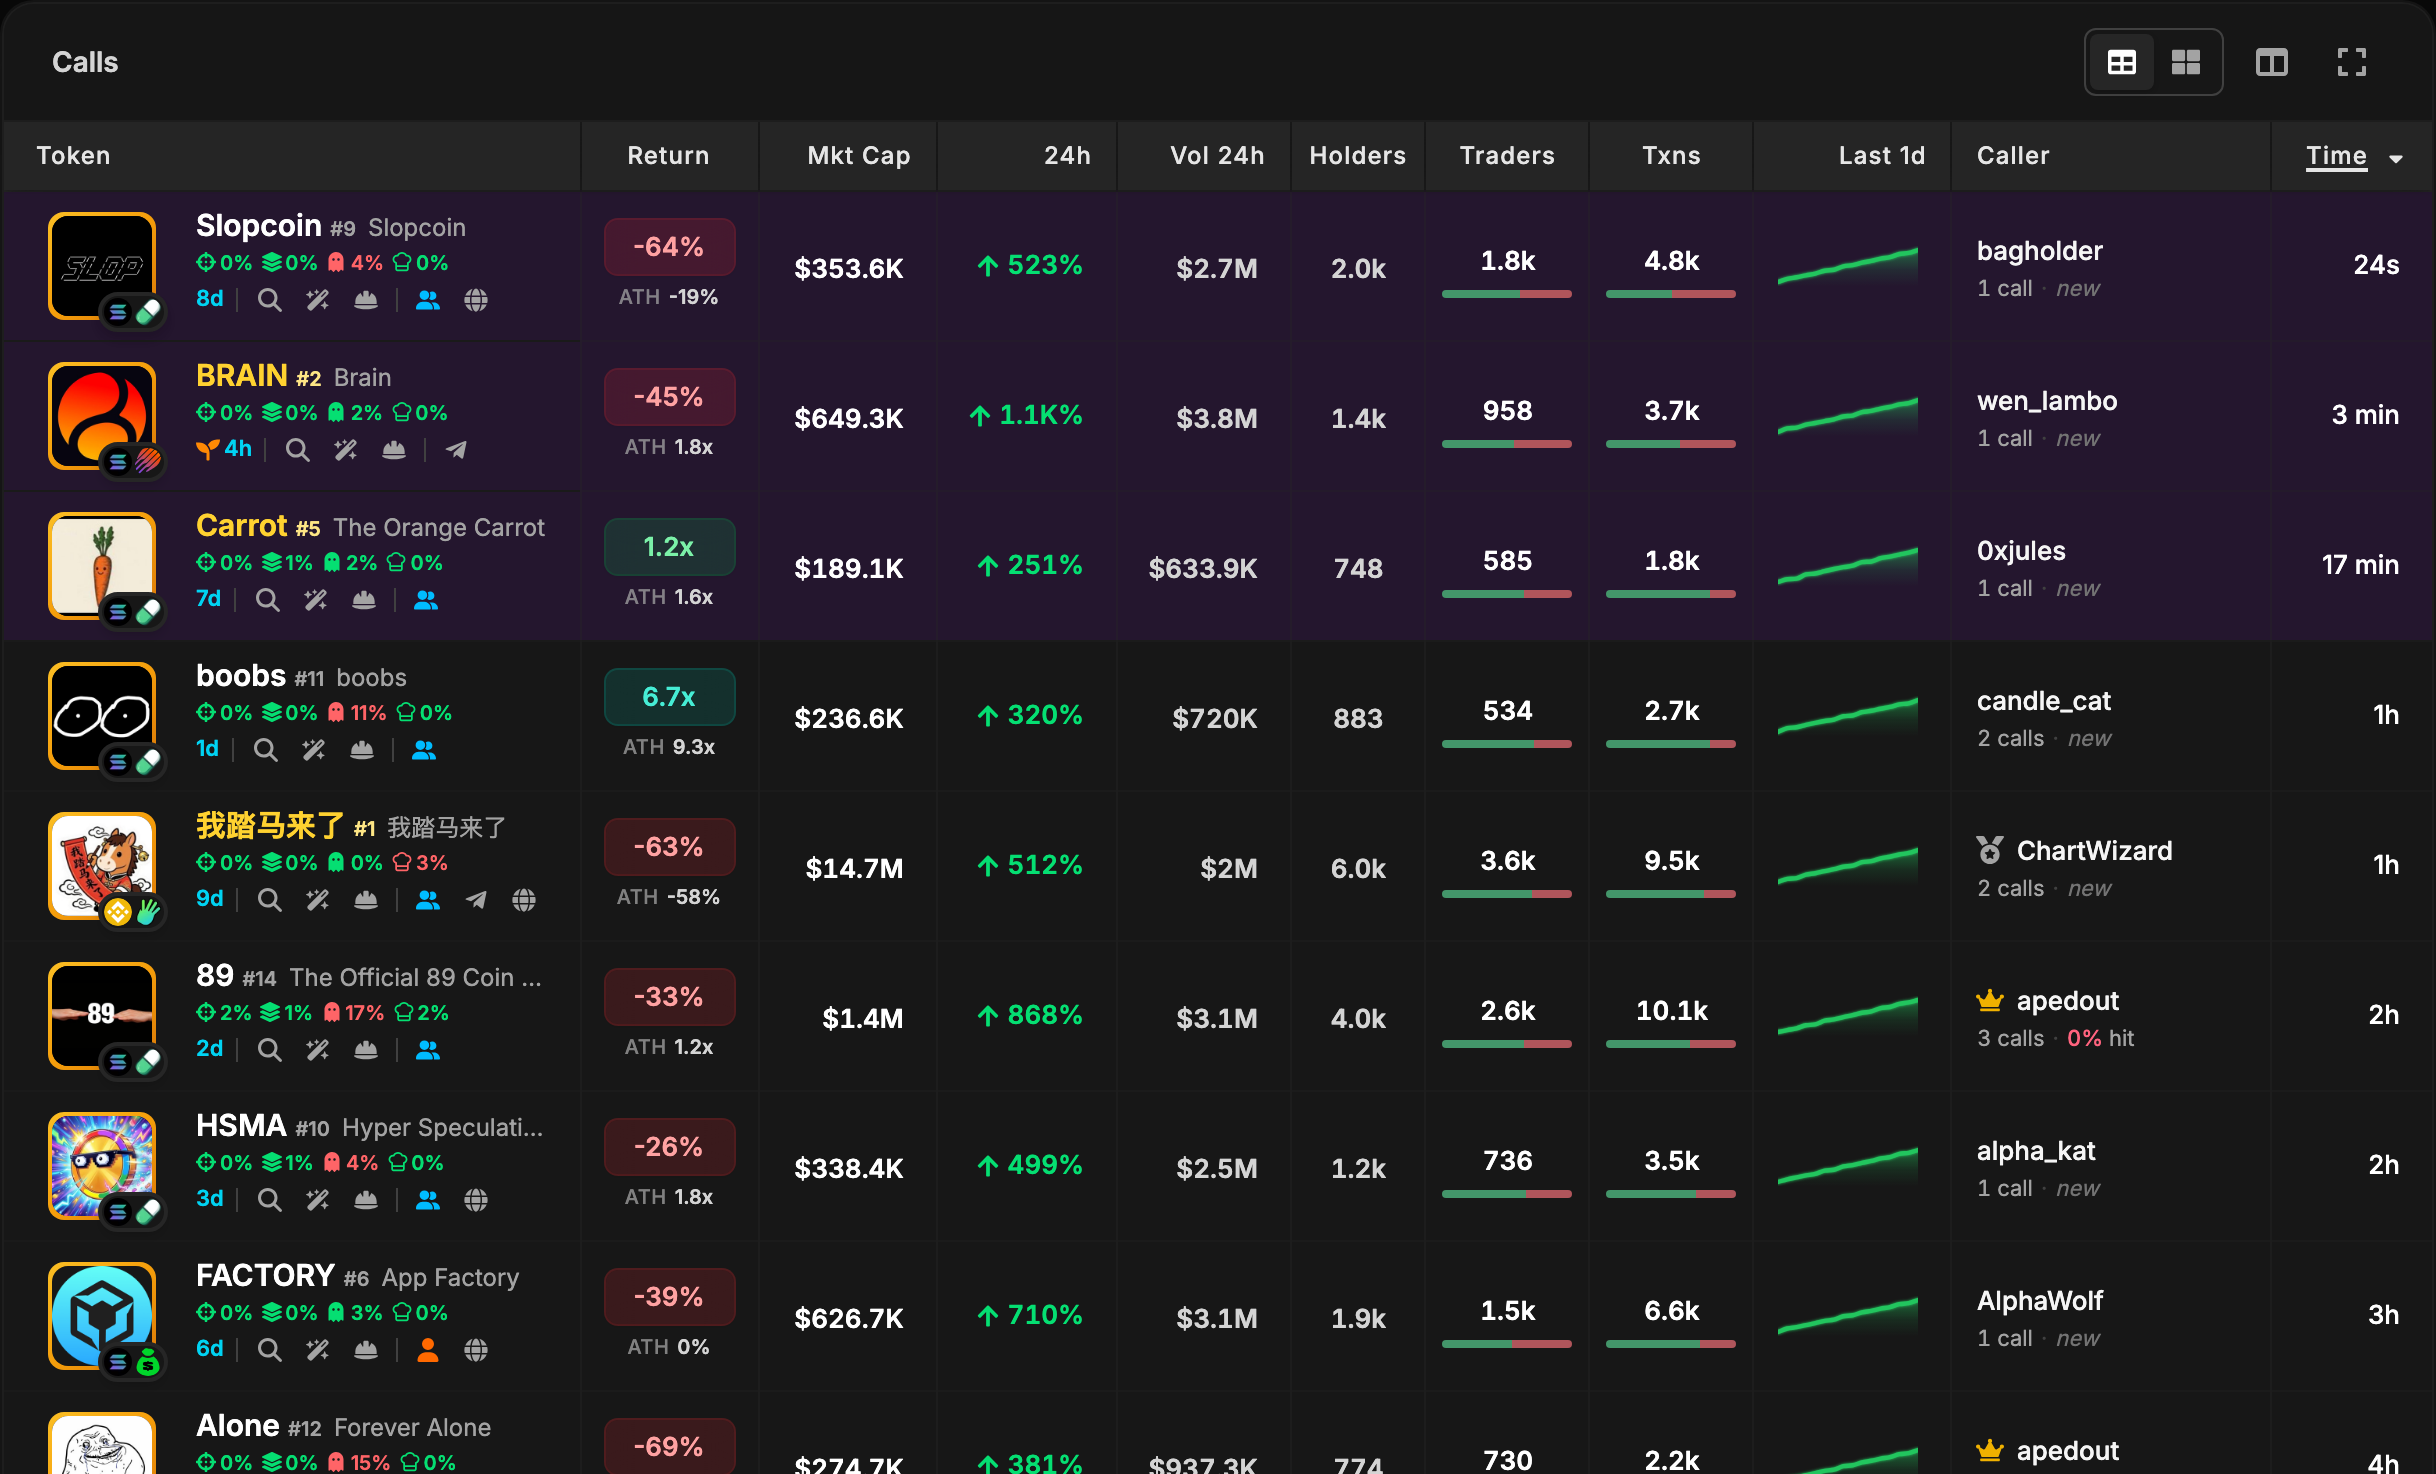Open 我踏马来了 Telegram icon
2436x1474 pixels.
[x=476, y=900]
